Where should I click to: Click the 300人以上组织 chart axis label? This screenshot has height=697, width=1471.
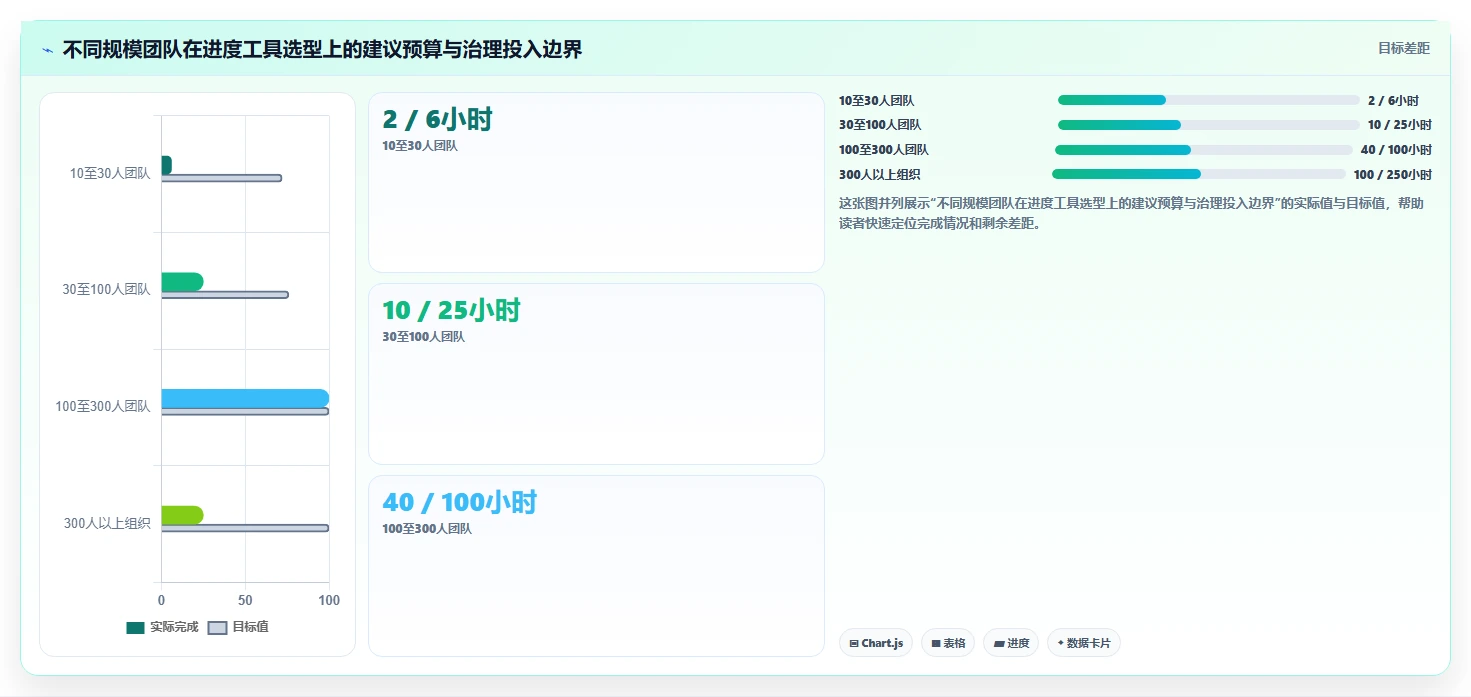[107, 523]
